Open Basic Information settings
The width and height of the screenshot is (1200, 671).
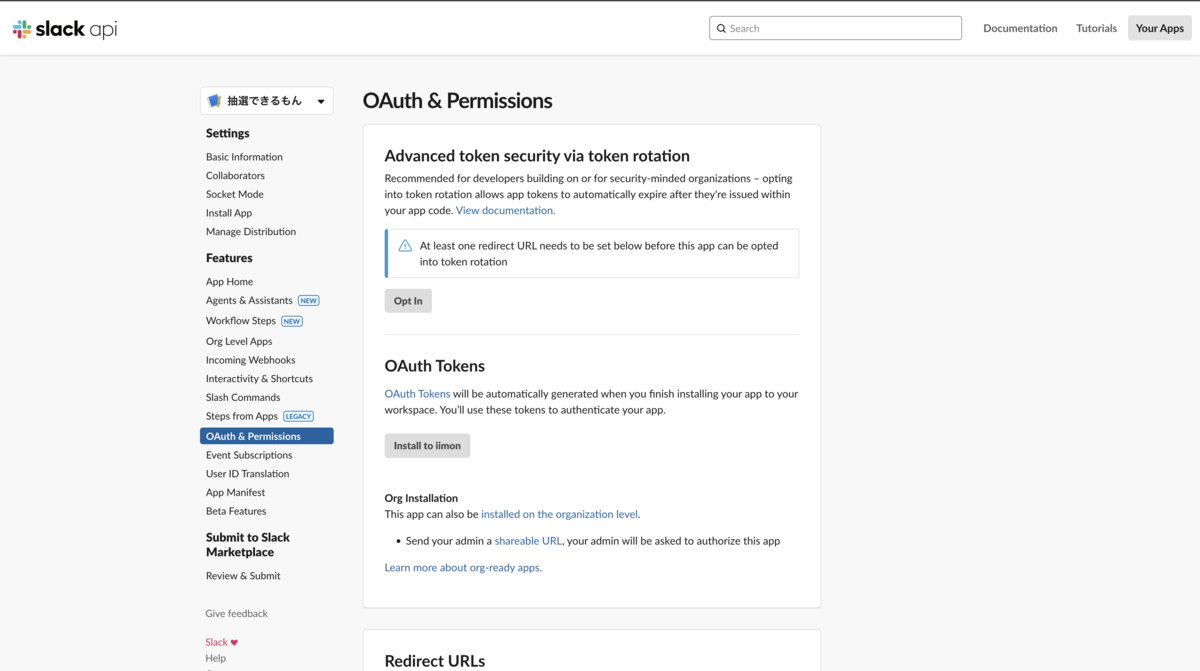click(x=244, y=157)
